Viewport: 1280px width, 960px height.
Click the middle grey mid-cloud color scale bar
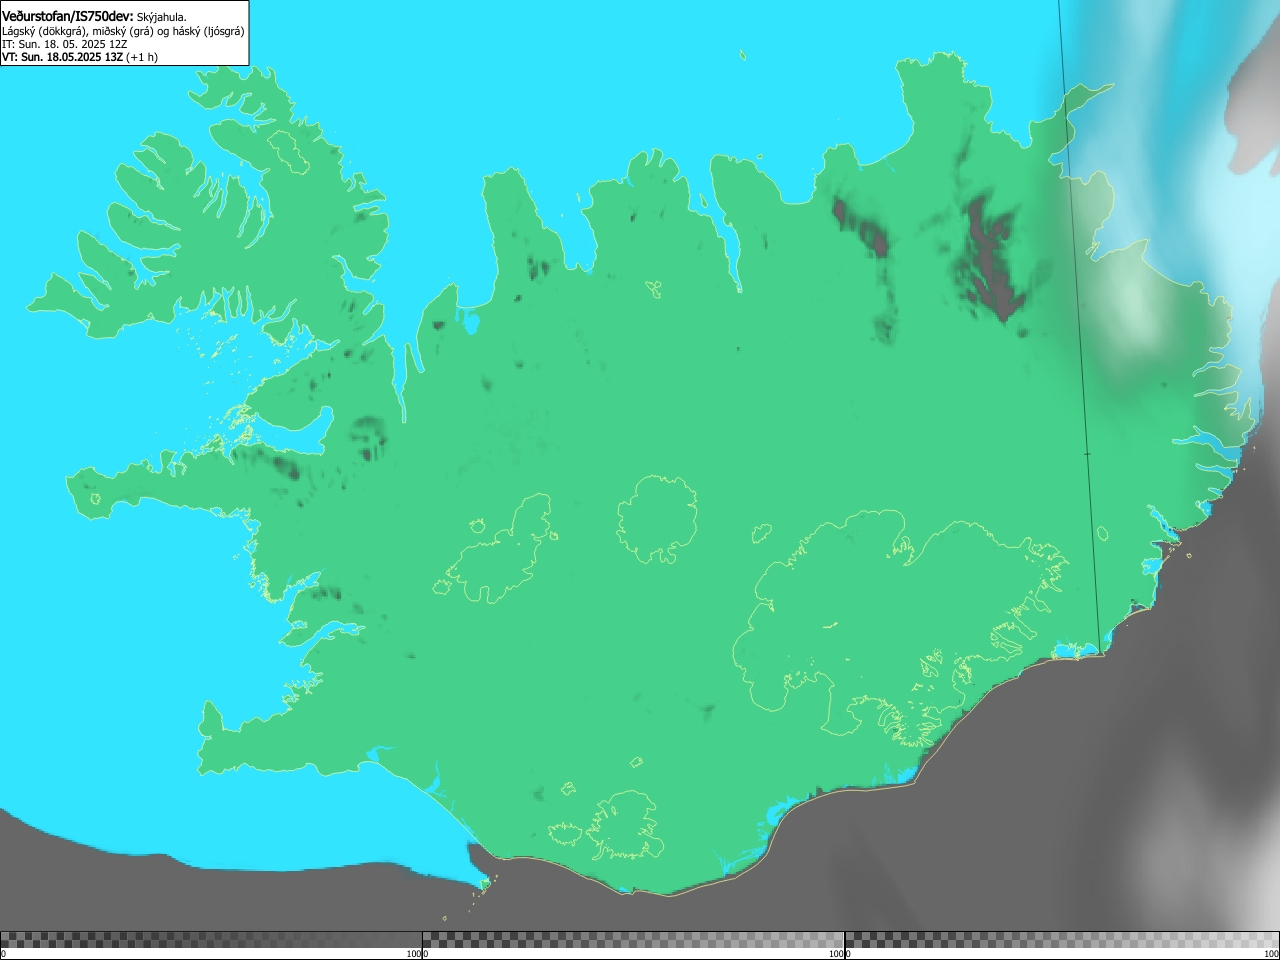point(633,940)
